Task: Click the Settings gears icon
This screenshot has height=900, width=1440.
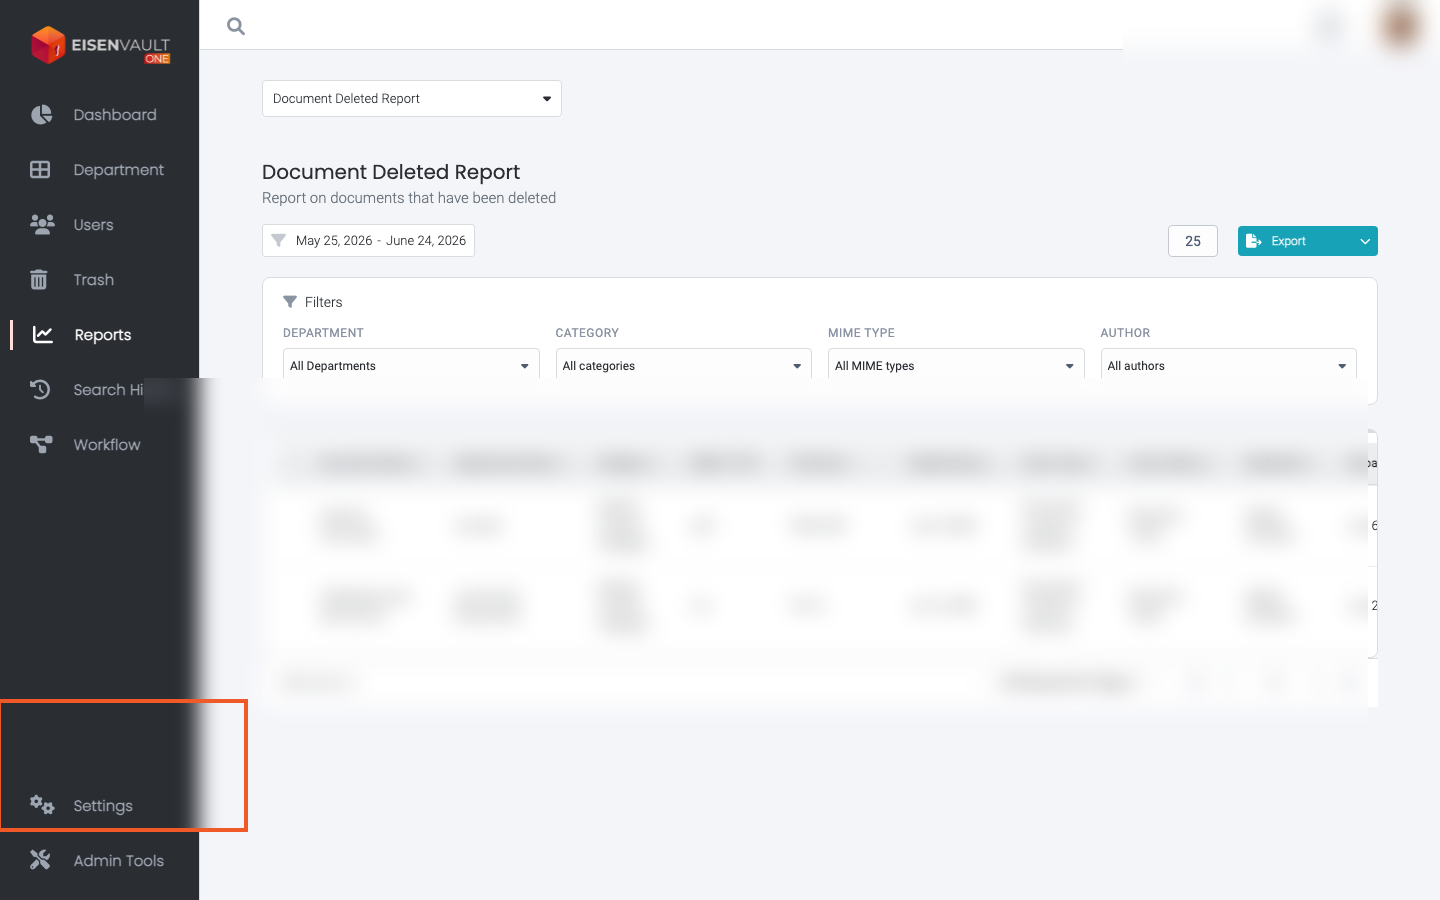Action: (42, 805)
